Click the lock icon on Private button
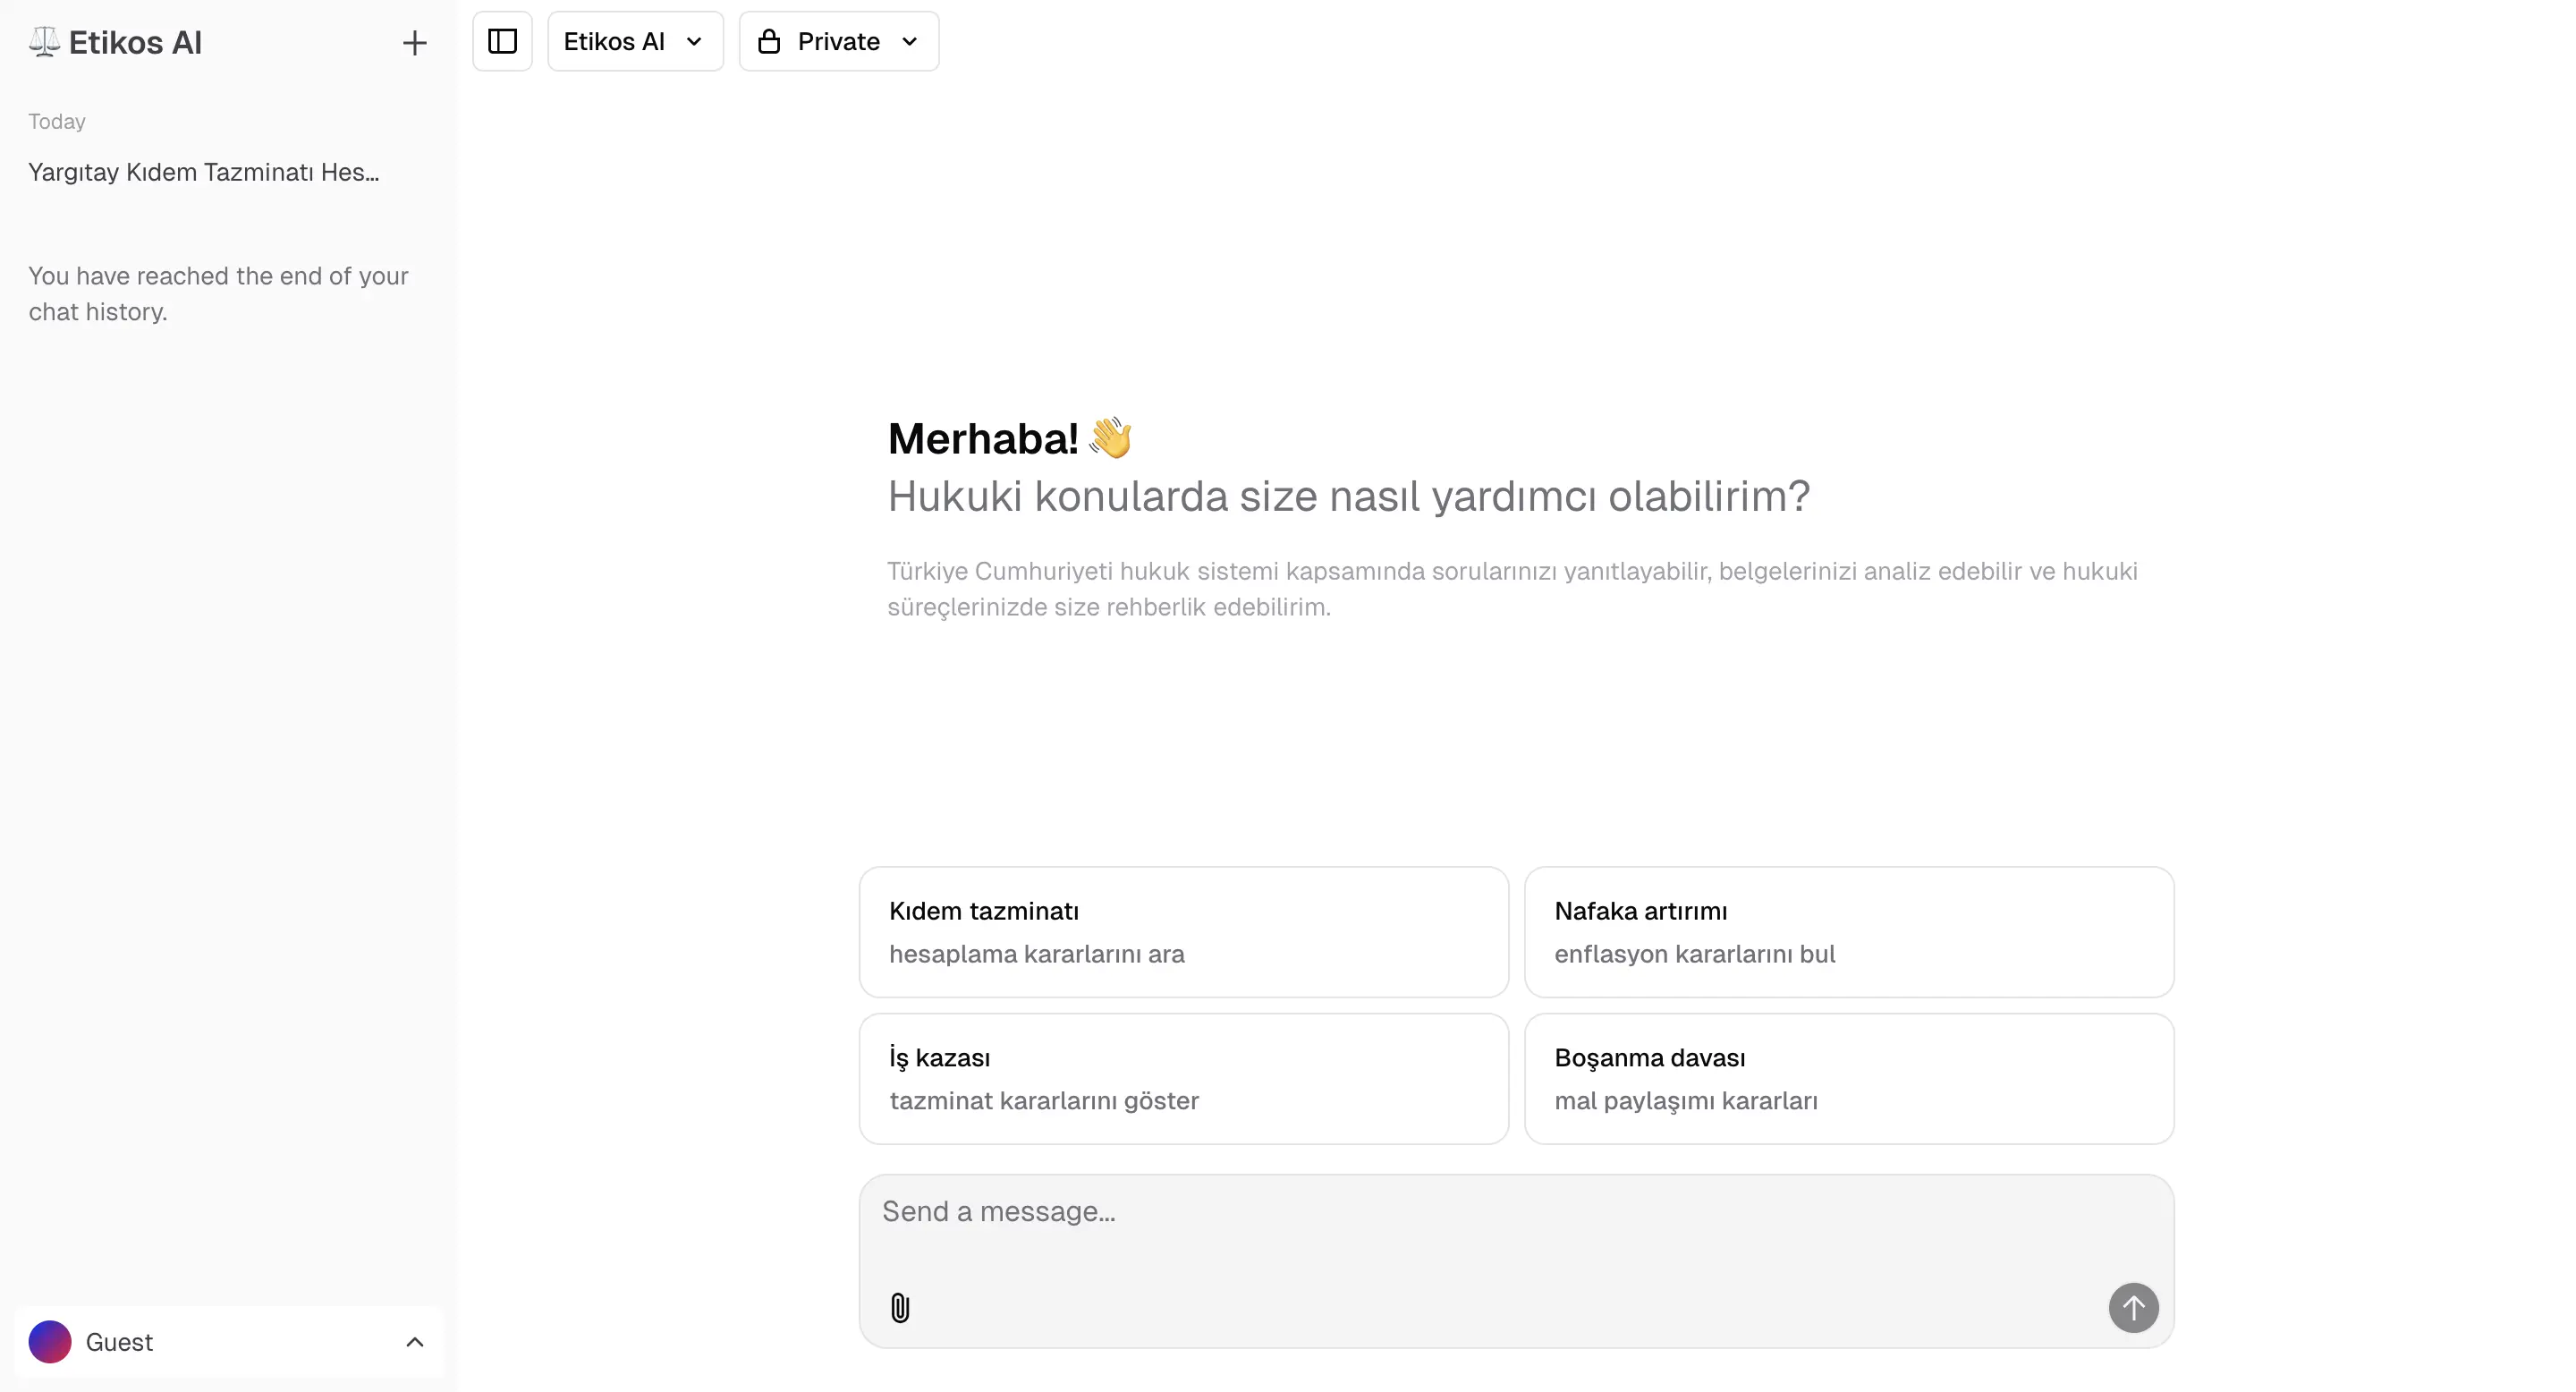2576x1392 pixels. [769, 41]
